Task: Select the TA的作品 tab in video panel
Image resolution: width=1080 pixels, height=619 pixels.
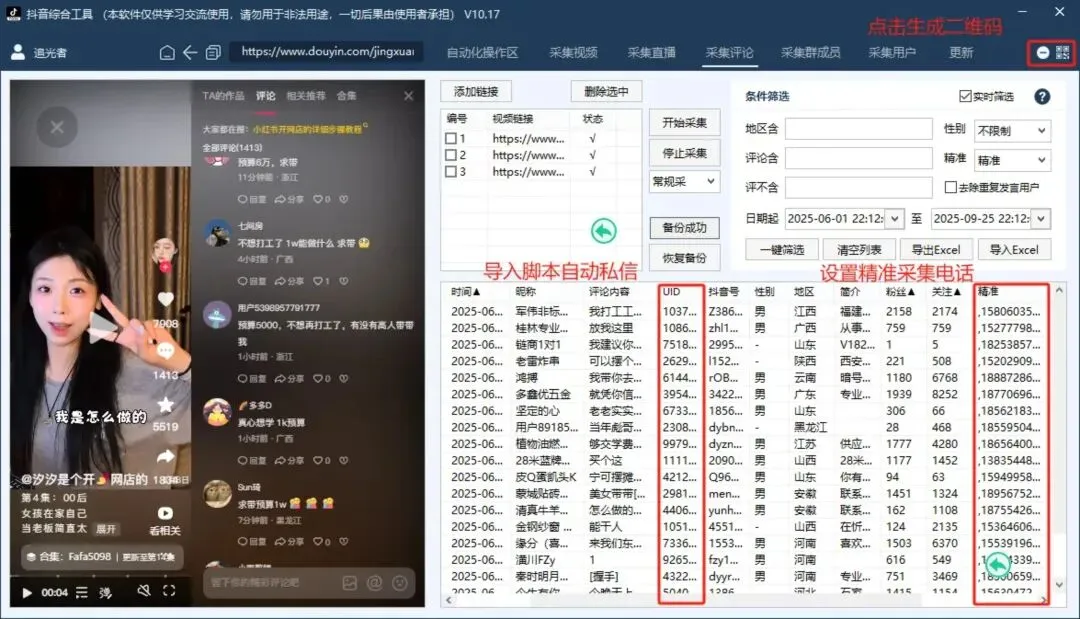Action: (x=223, y=96)
